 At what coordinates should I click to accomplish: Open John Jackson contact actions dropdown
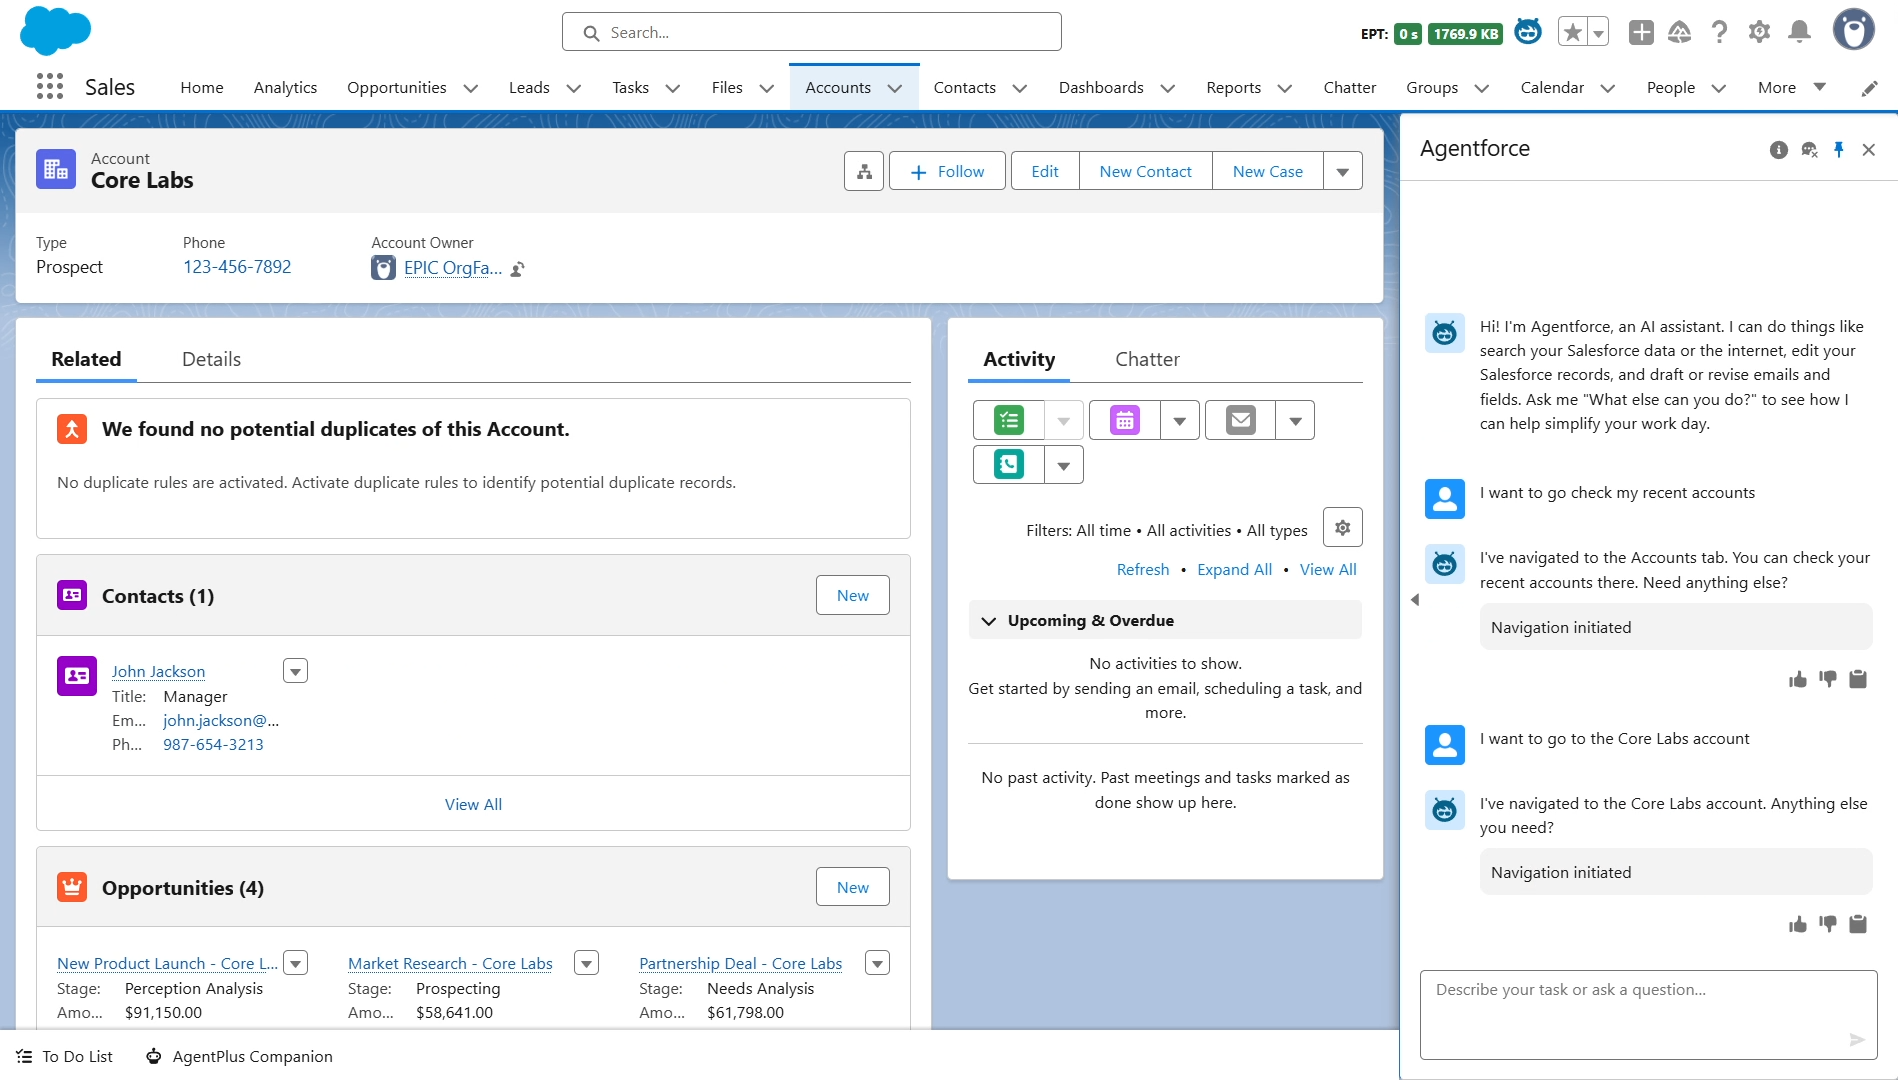click(295, 671)
